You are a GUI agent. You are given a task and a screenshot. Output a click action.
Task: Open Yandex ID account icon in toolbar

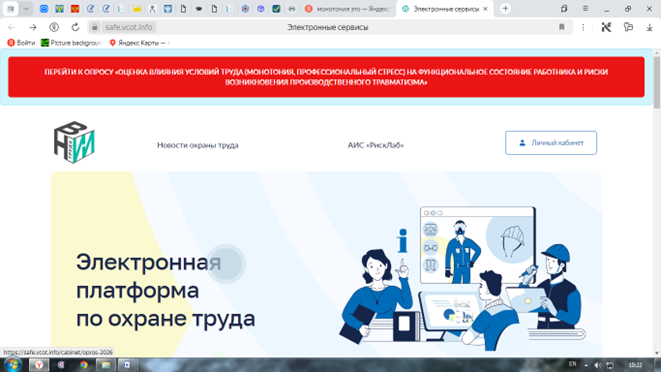(54, 27)
